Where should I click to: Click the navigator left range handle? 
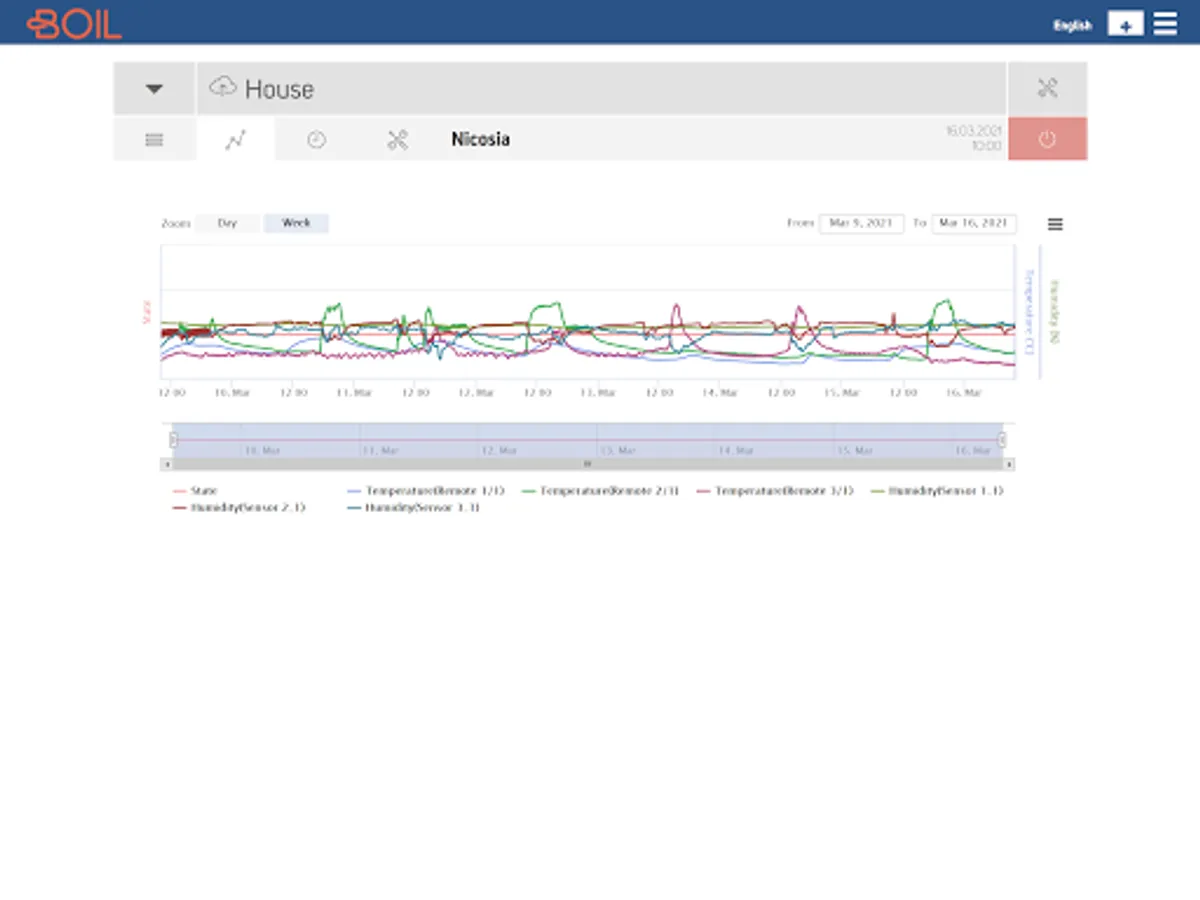click(x=174, y=440)
